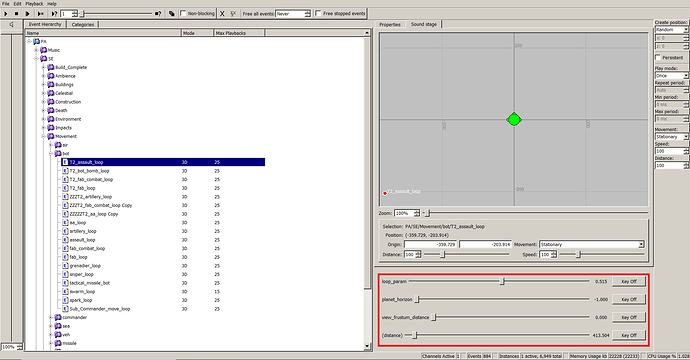Click the Death folder icon
690x360 pixels.
pyautogui.click(x=51, y=110)
